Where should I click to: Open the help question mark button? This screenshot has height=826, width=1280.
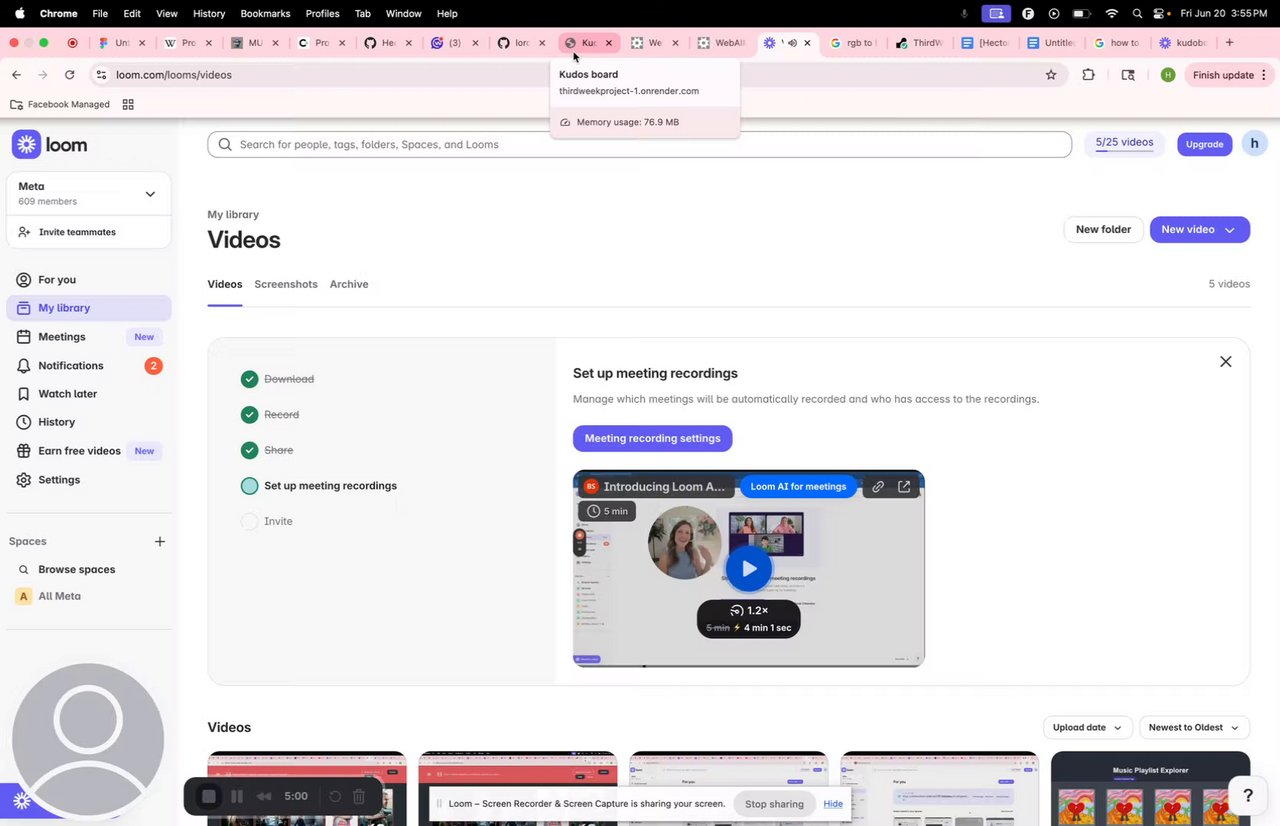pyautogui.click(x=1247, y=796)
